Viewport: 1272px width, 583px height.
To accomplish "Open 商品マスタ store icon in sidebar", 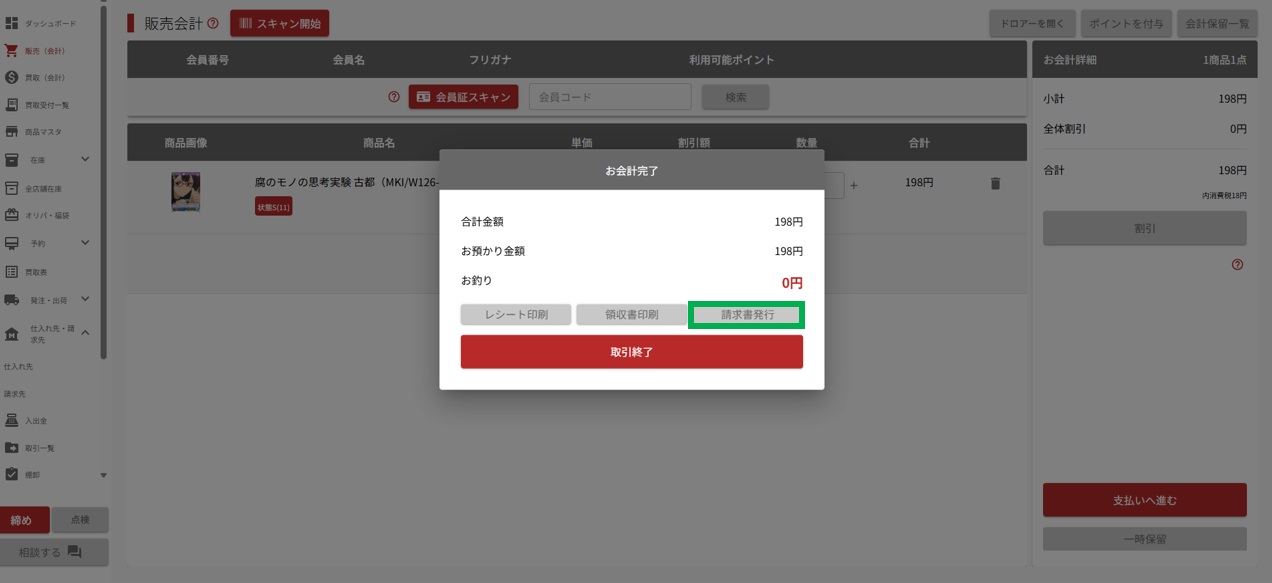I will click(x=12, y=132).
